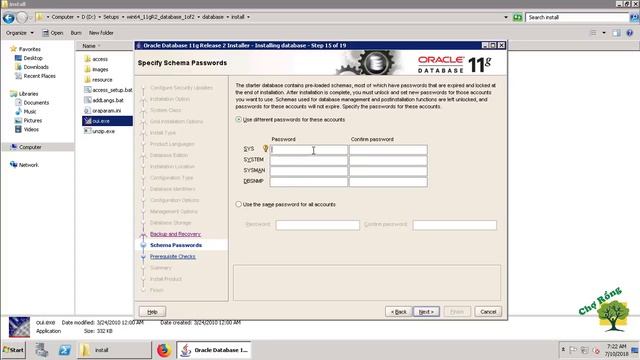This screenshot has width=640, height=360.
Task: Click the Search install box
Action: 577,17
